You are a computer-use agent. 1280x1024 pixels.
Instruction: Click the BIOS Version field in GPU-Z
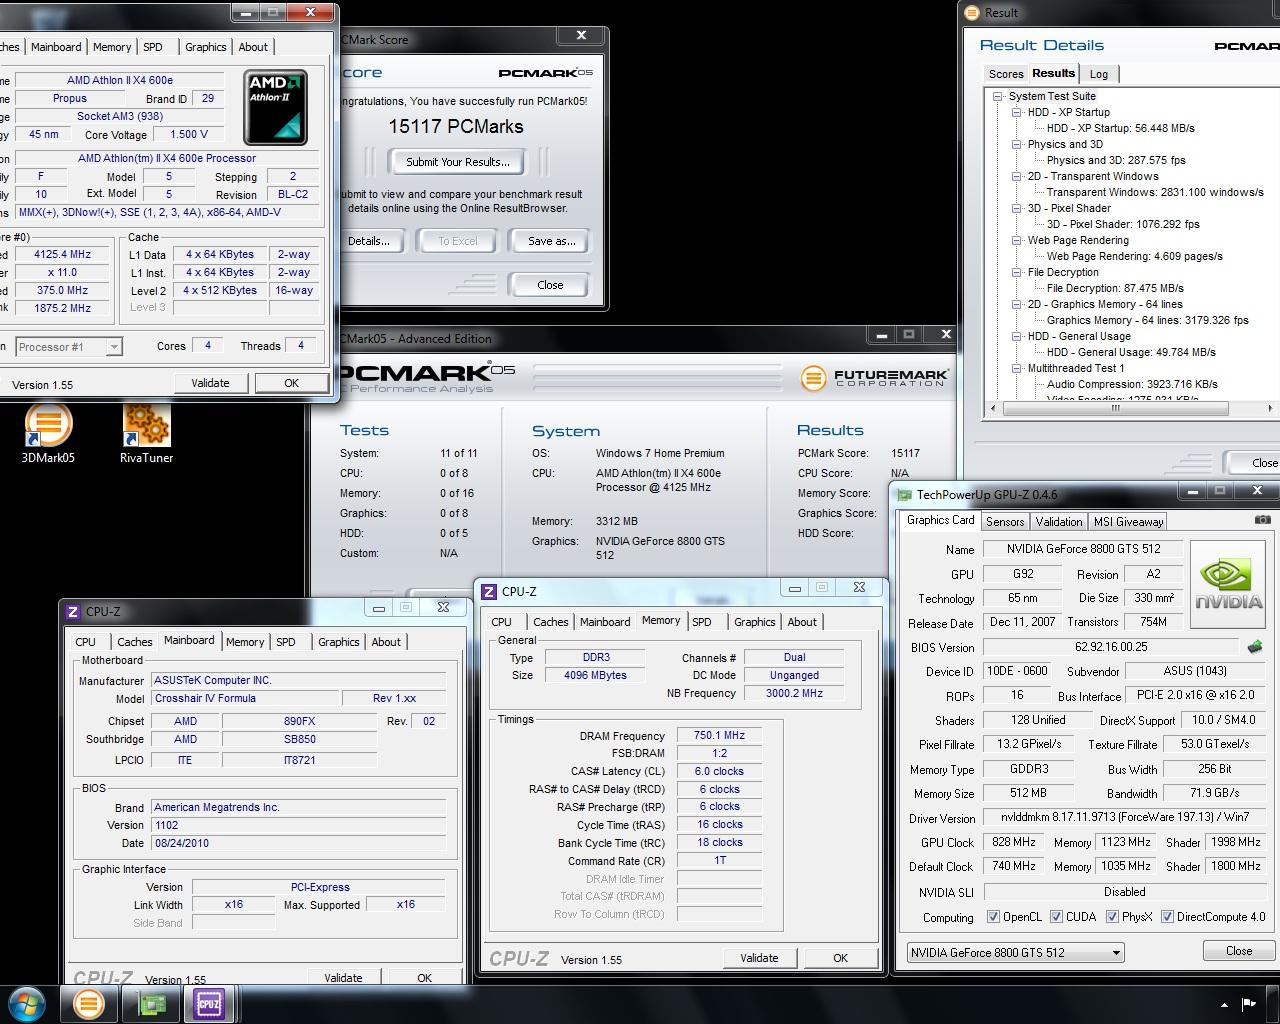tap(1111, 647)
